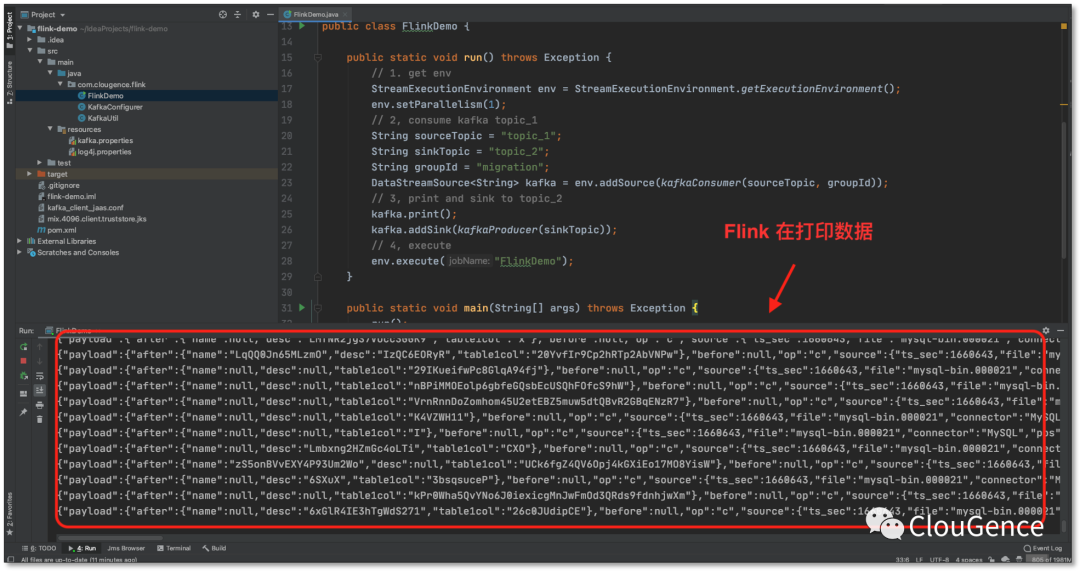This screenshot has height=572, width=1080.
Task: Close the FlinkDemo.java editor tab
Action: (x=345, y=14)
